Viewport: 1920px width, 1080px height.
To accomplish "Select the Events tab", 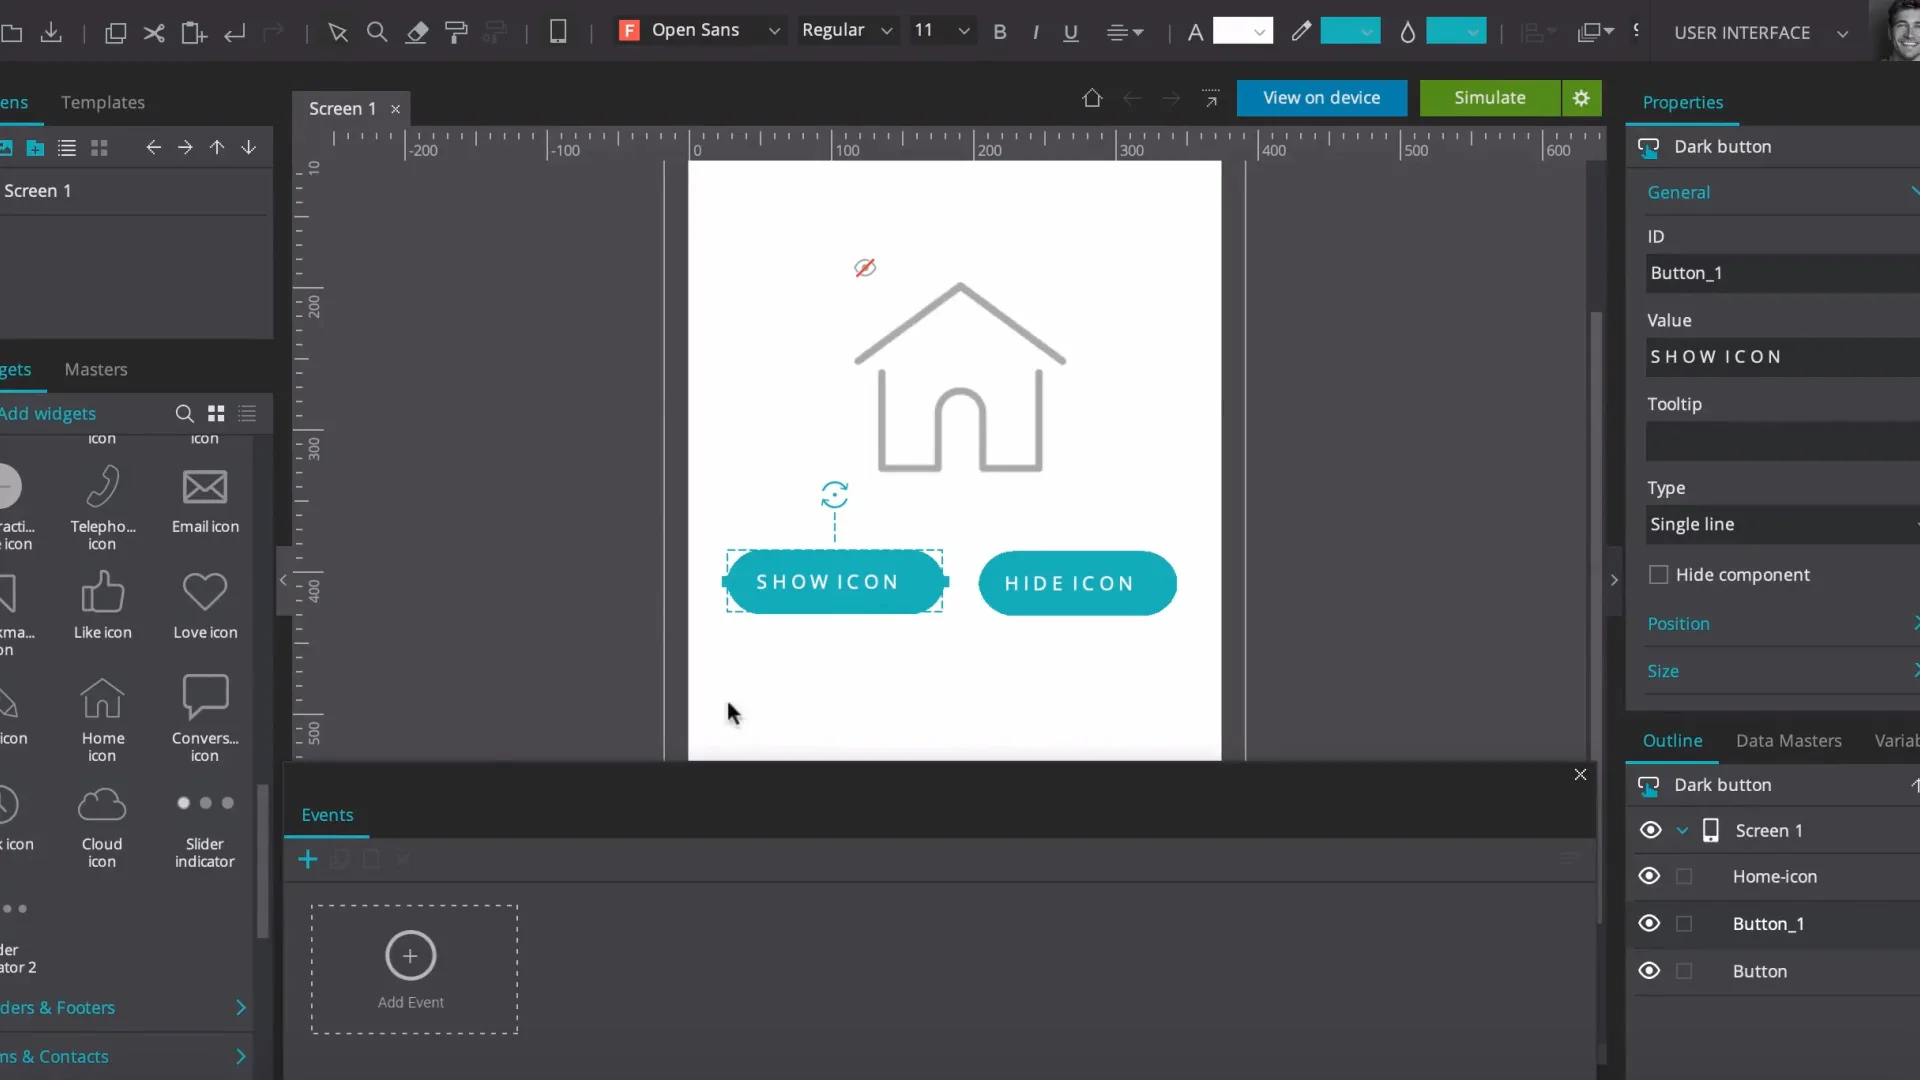I will (x=327, y=815).
